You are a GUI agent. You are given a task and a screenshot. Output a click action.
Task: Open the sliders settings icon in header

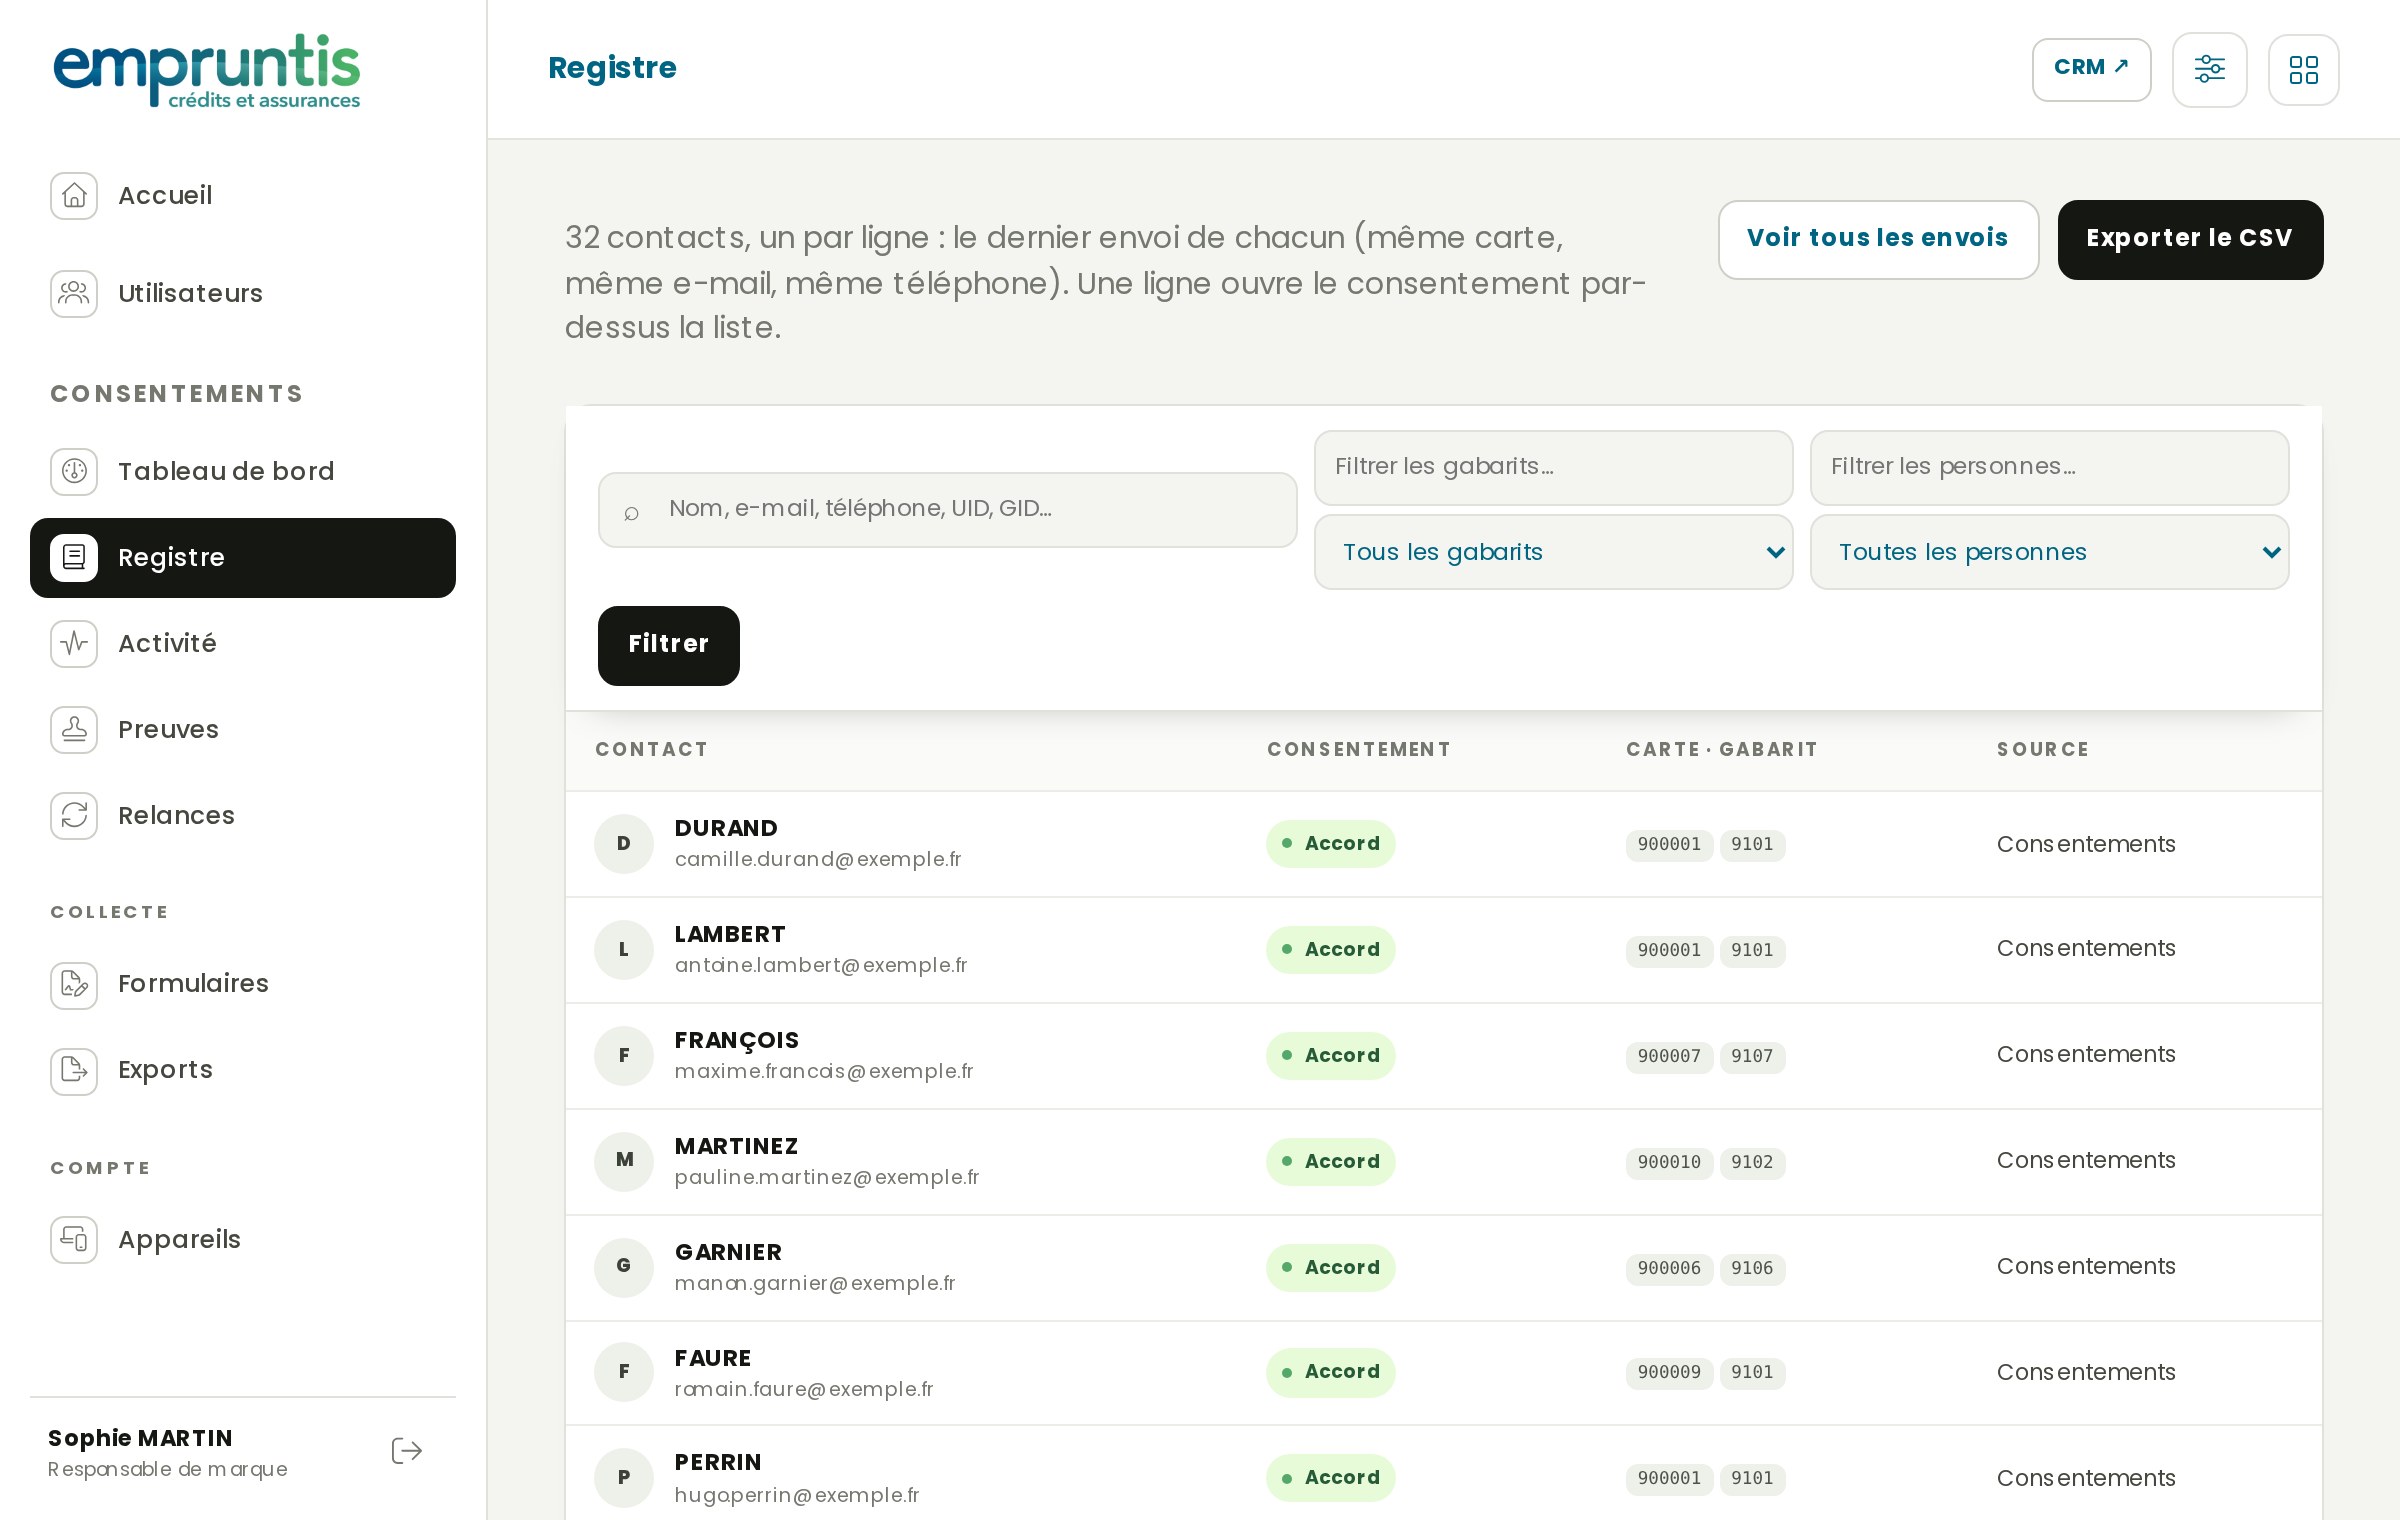coord(2210,70)
